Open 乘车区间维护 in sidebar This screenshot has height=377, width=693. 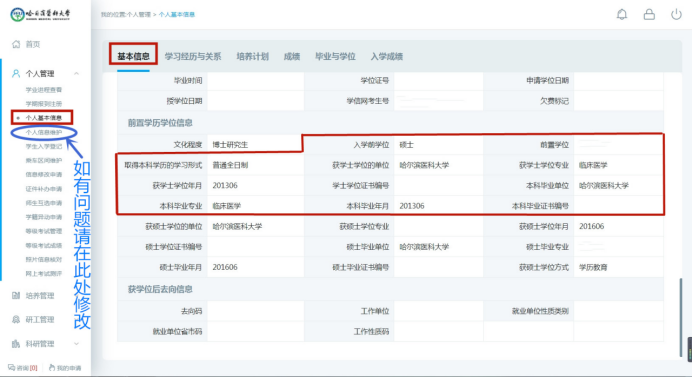(44, 160)
